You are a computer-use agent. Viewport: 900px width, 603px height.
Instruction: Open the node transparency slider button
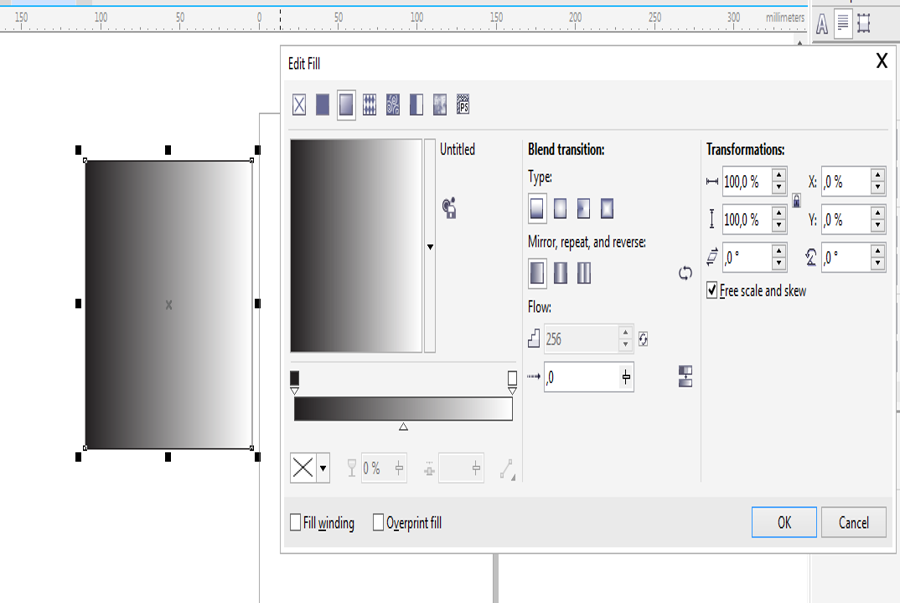(399, 468)
